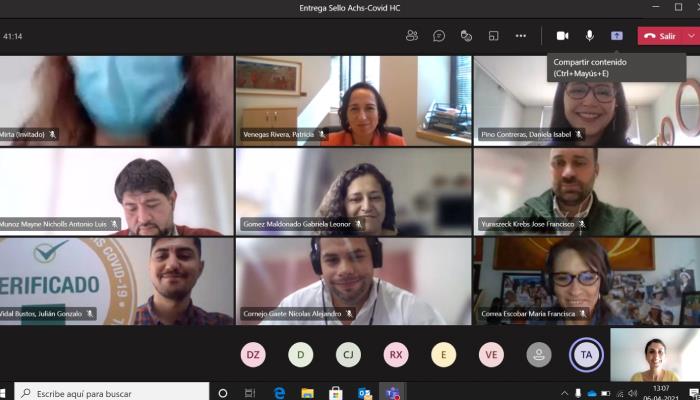
Task: Open the breakout rooms icon
Action: pyautogui.click(x=493, y=36)
